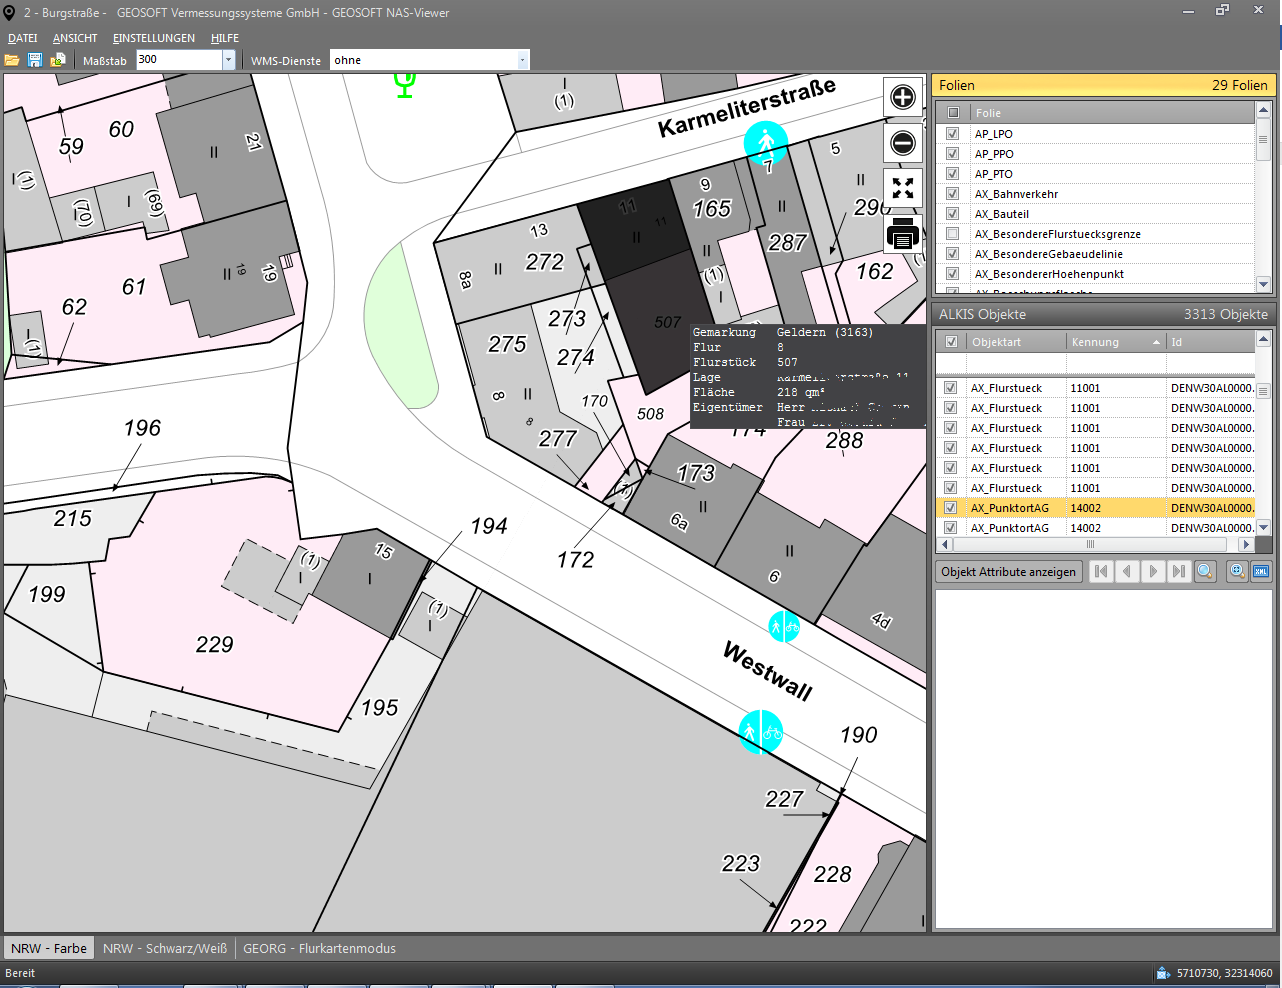Hide the AX_BesondereGebaeudelinie layer
This screenshot has height=988, width=1282.
(x=953, y=253)
